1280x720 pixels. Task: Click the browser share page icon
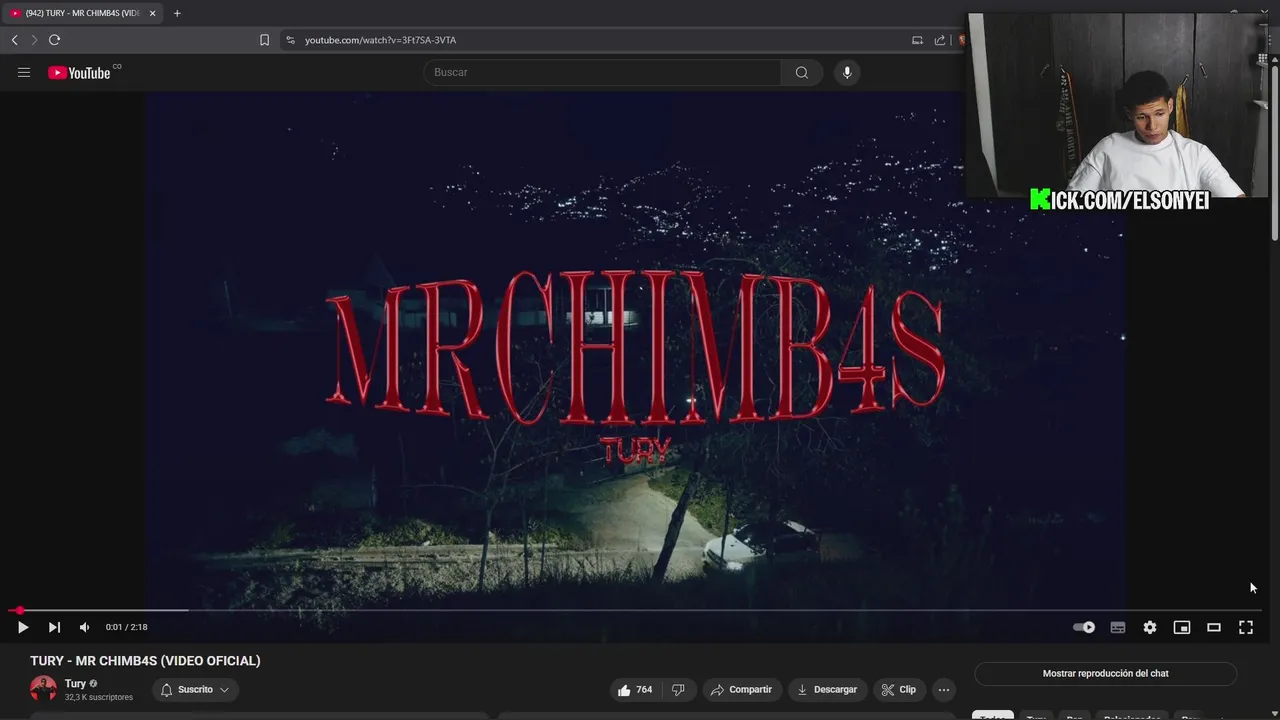tap(940, 40)
